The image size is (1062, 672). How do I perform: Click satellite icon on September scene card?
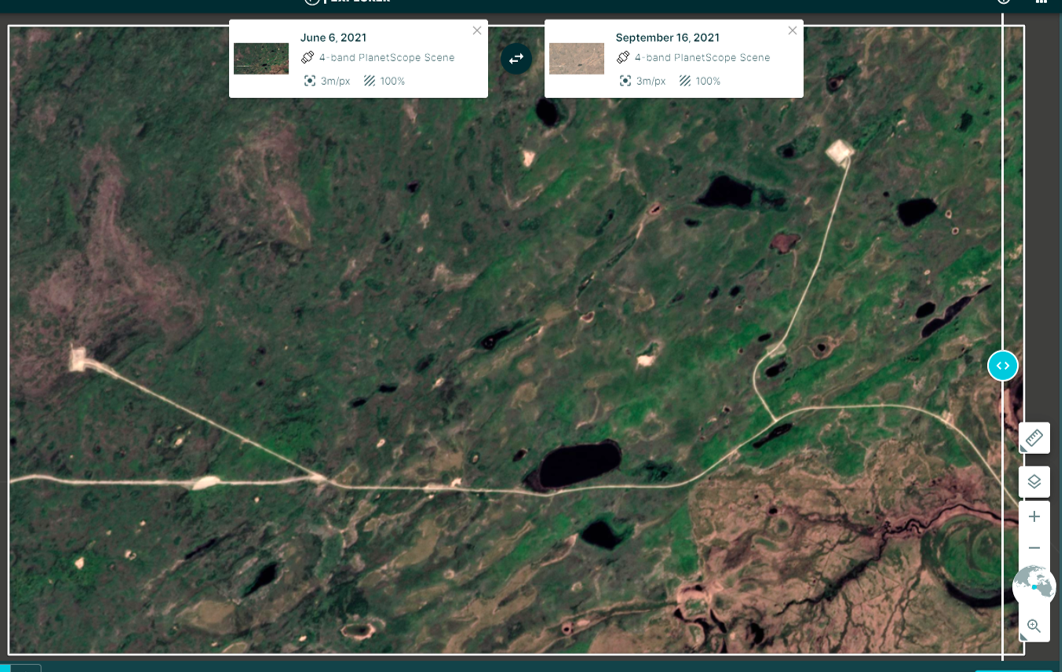(x=623, y=58)
